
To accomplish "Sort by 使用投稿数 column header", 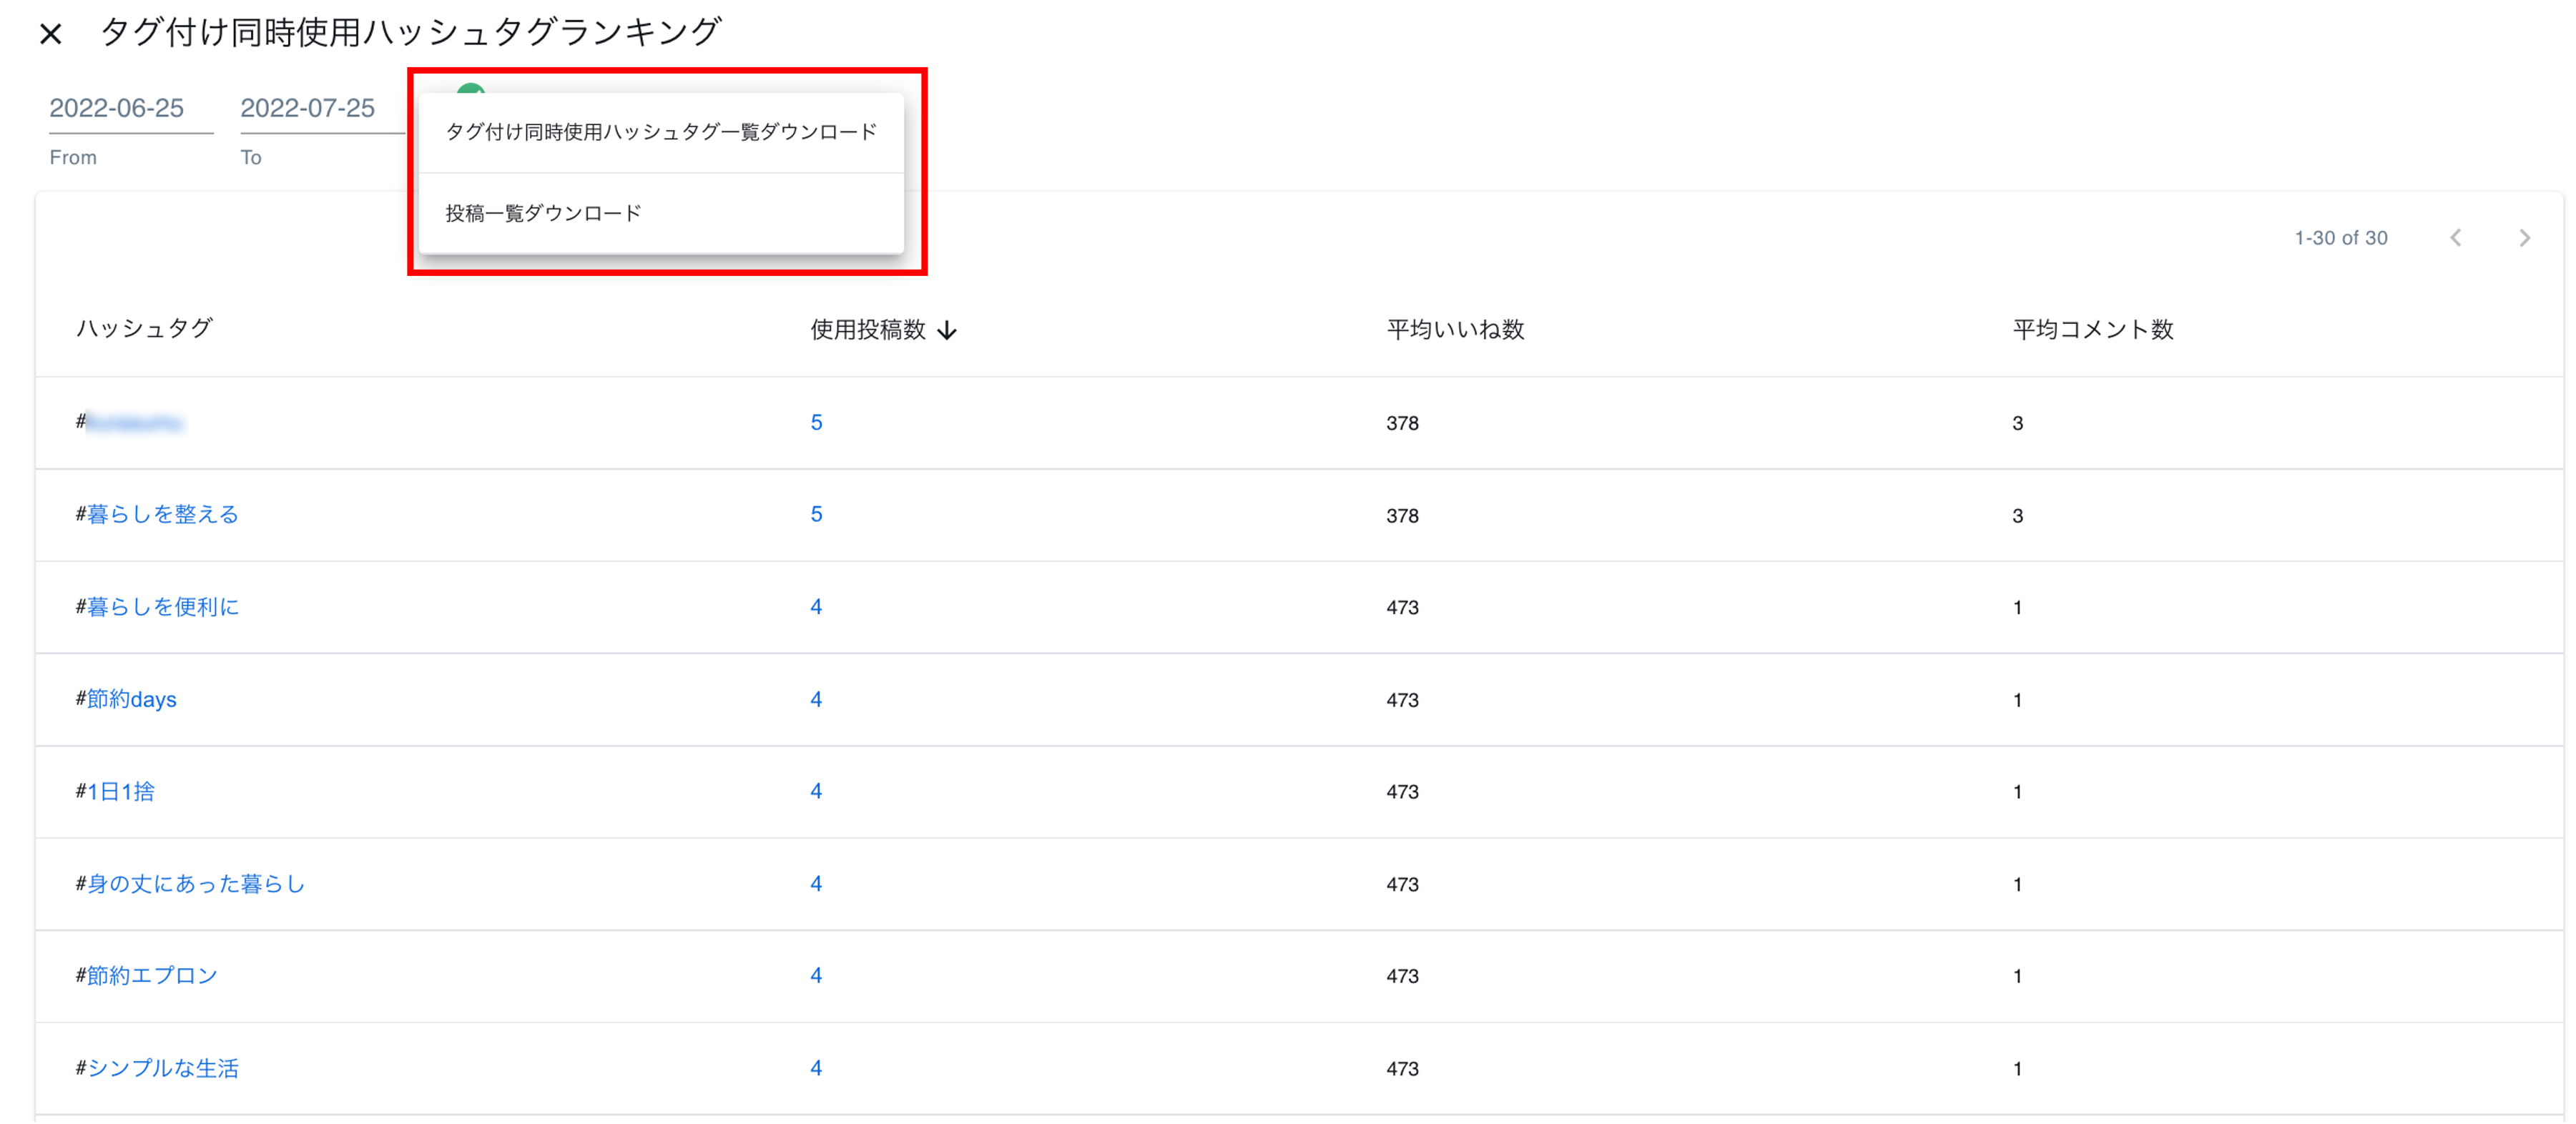I will tap(868, 330).
